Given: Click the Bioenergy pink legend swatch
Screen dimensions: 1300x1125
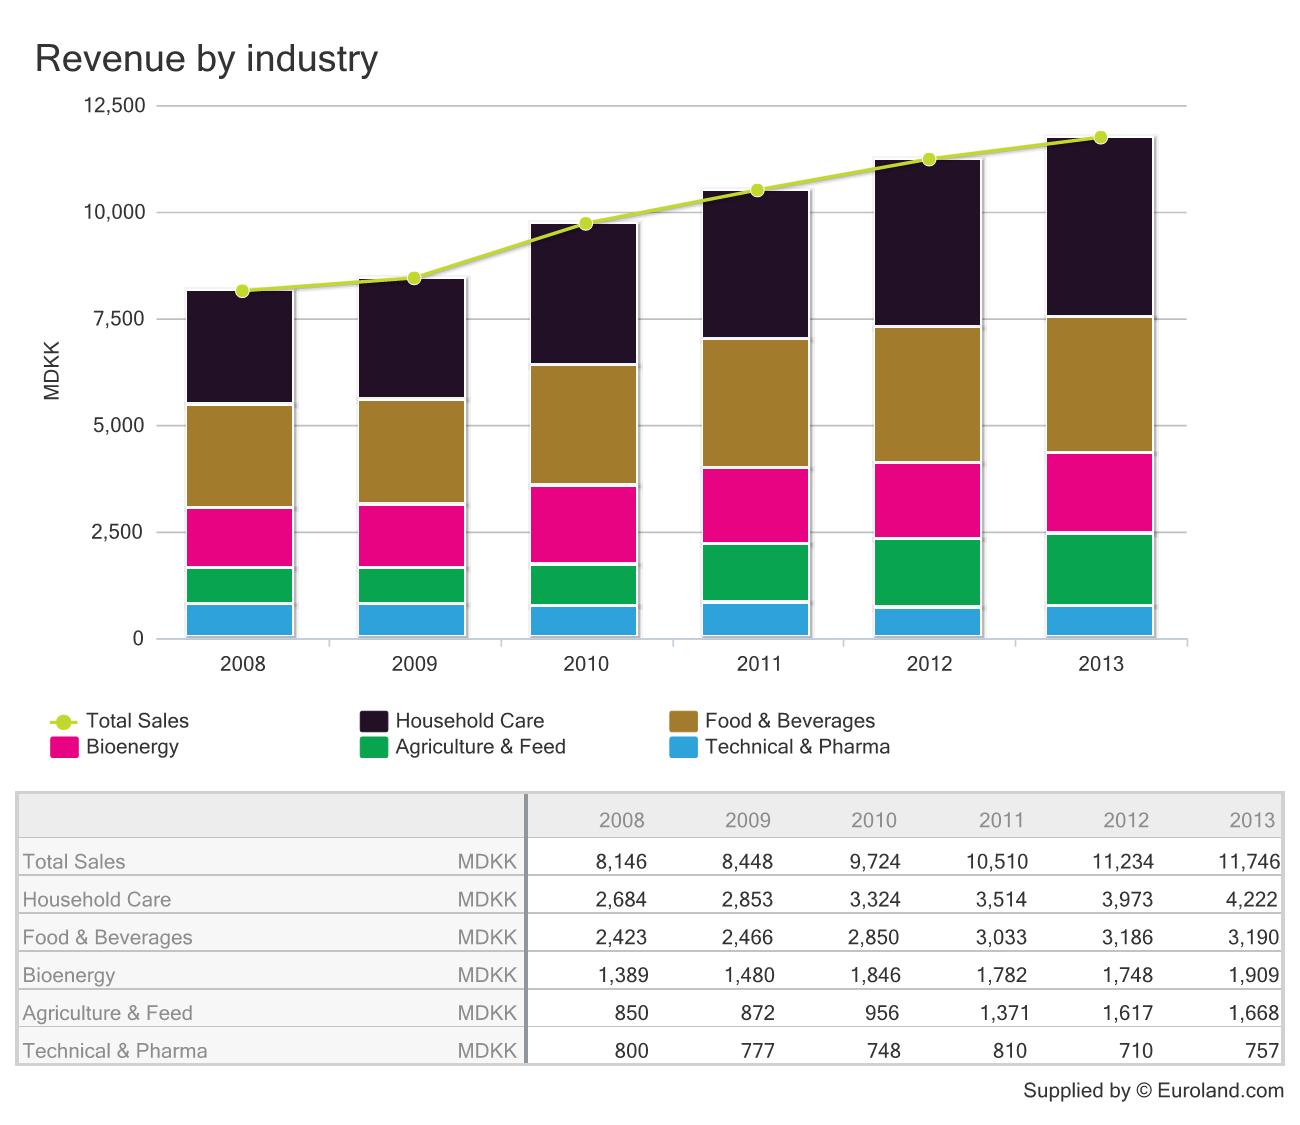Looking at the screenshot, I should coord(64,747).
